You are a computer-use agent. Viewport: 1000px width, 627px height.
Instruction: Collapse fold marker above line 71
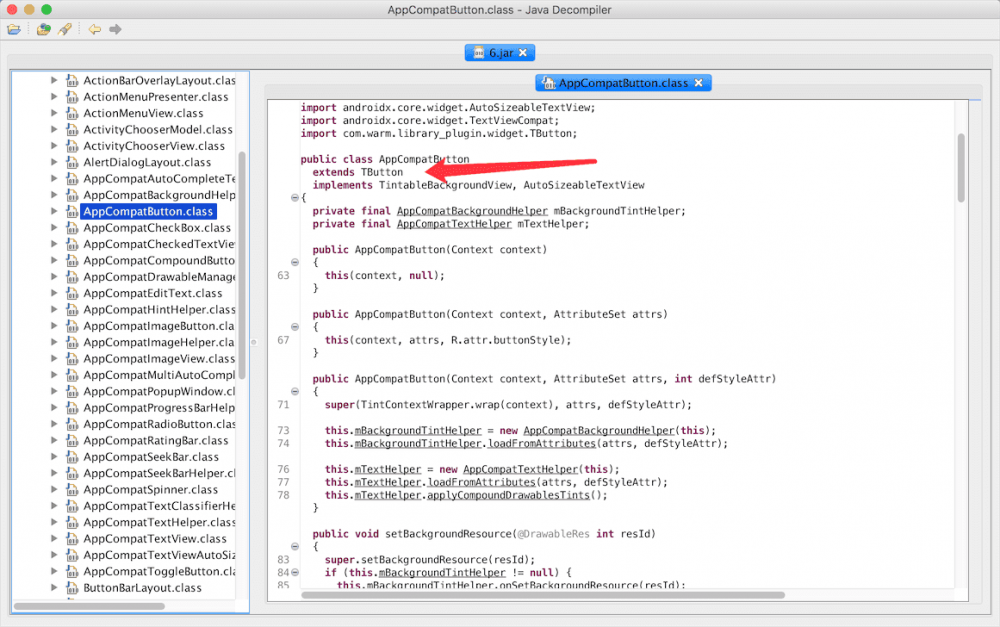[295, 391]
